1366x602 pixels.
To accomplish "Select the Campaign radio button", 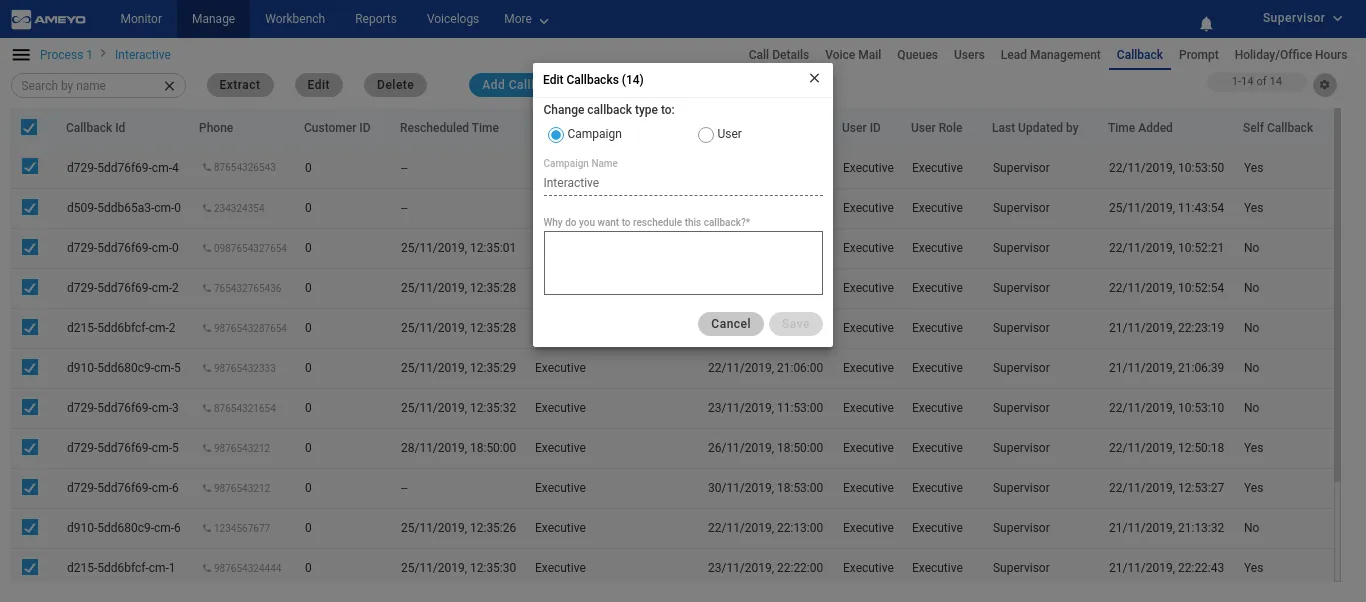I will click(x=556, y=135).
